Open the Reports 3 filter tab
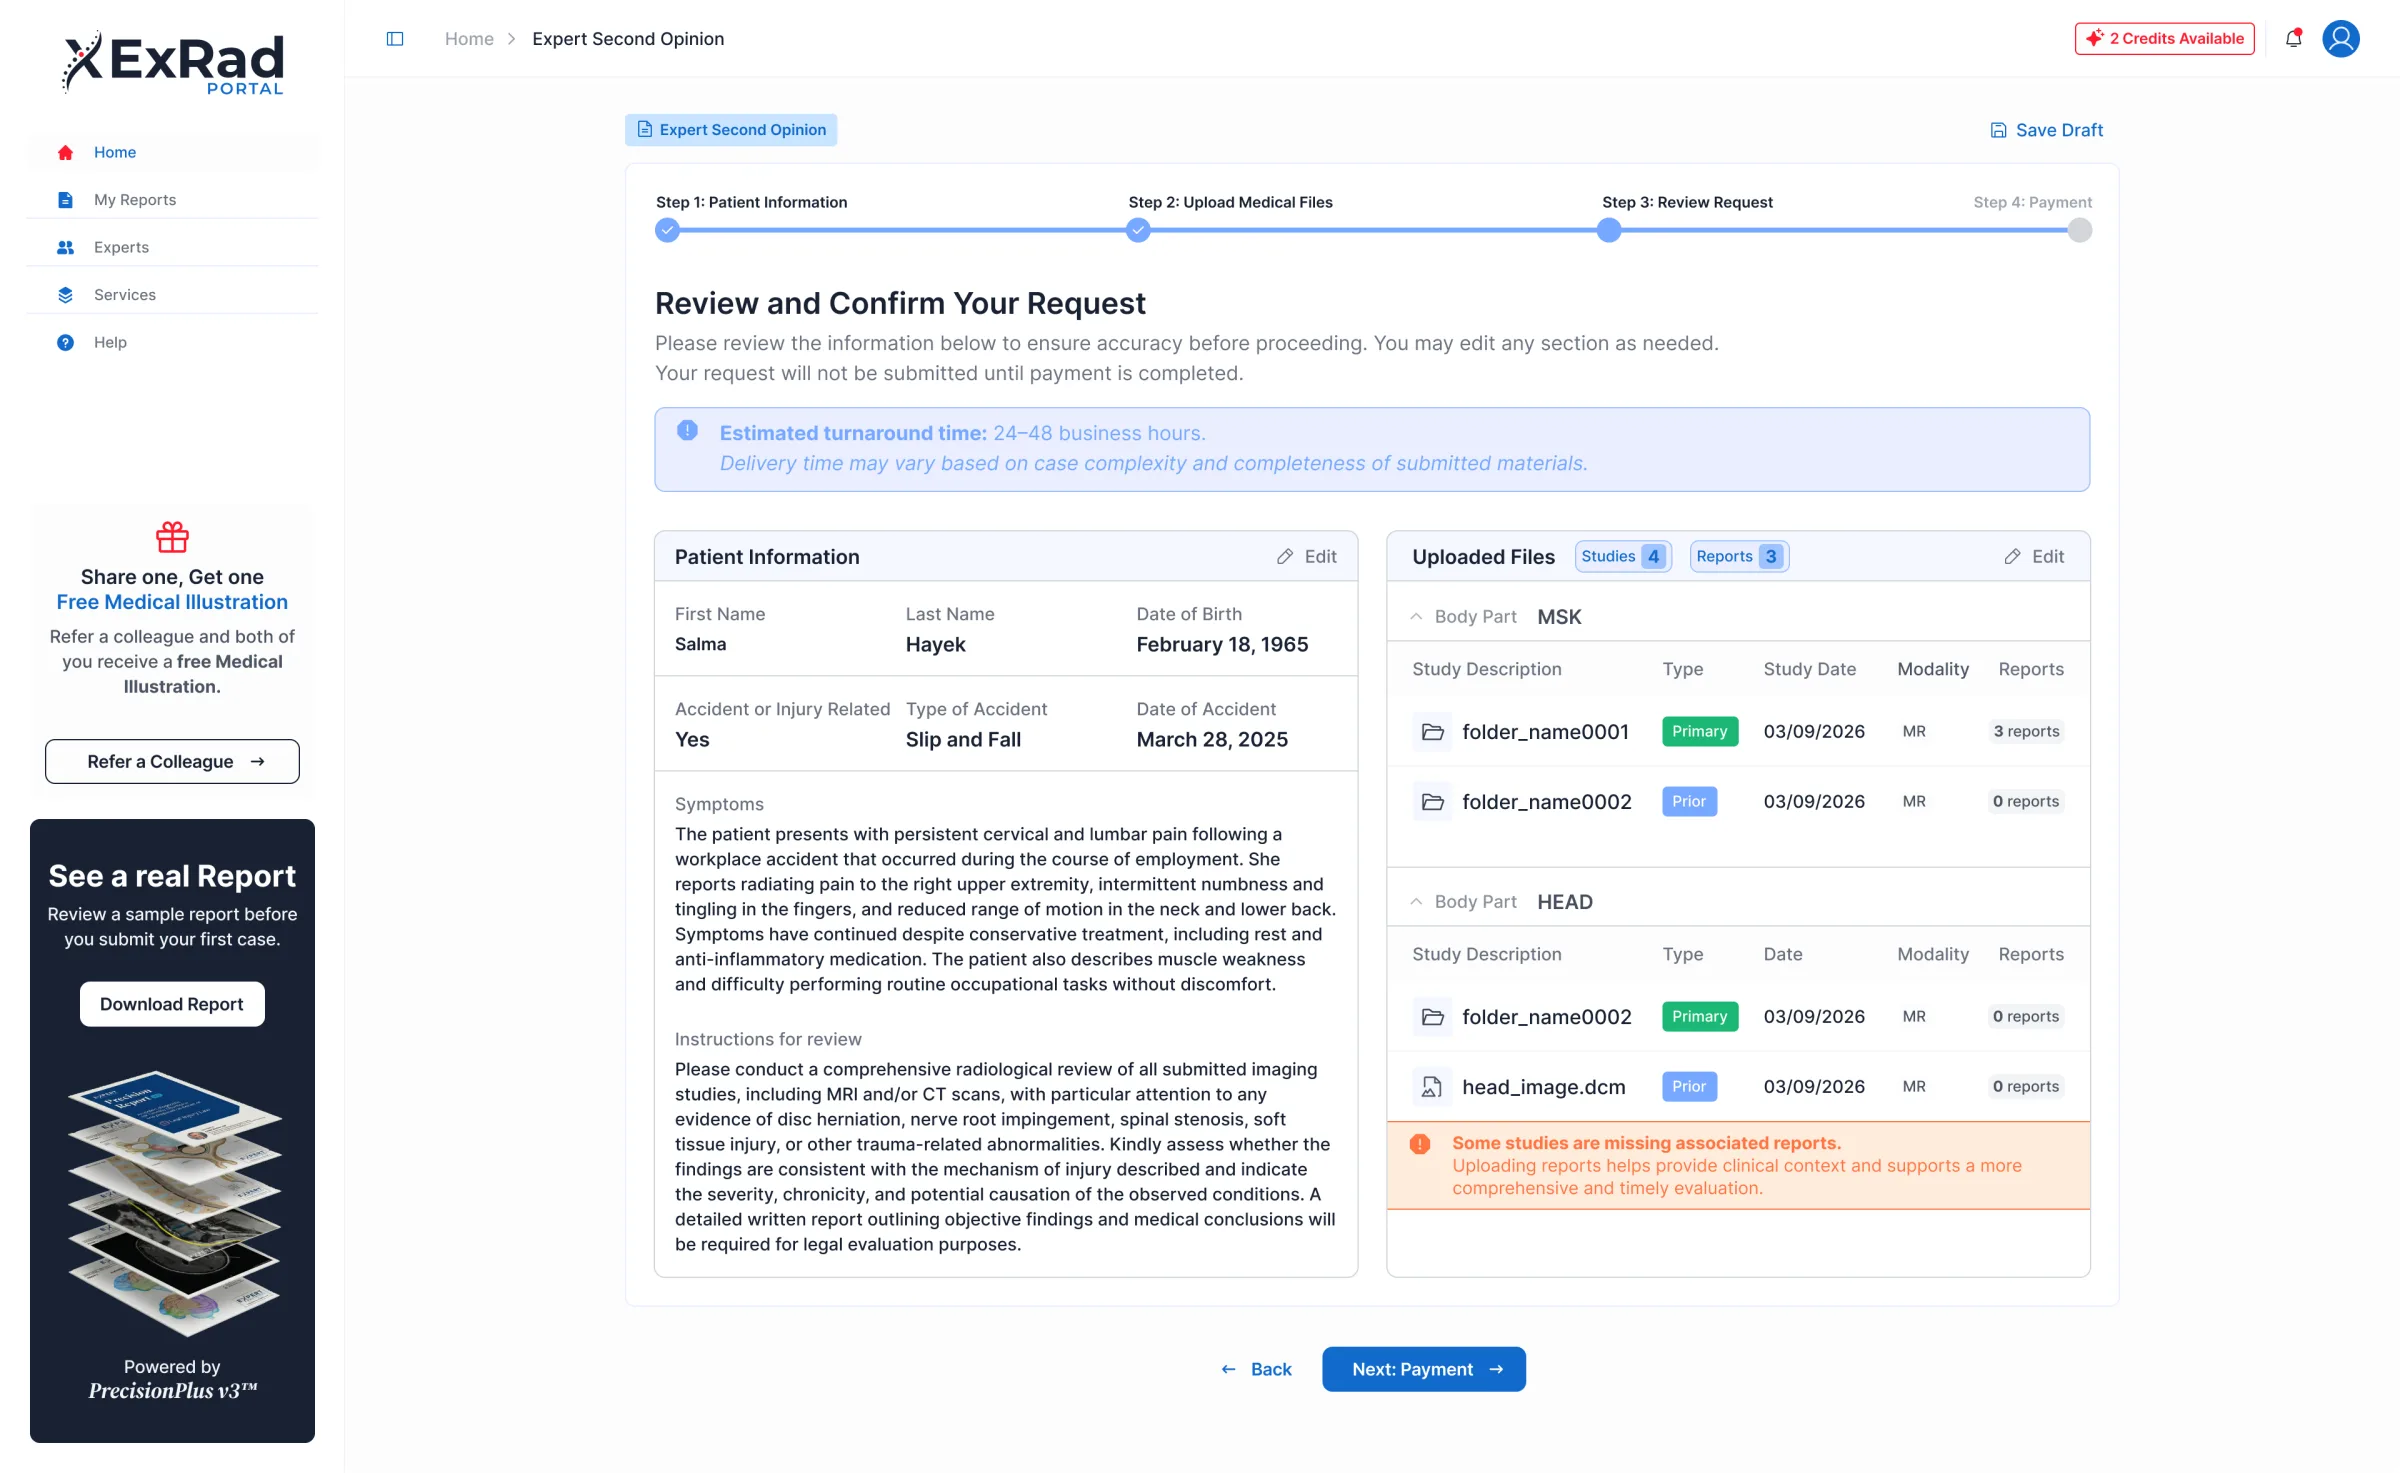This screenshot has height=1473, width=2400. pos(1739,557)
